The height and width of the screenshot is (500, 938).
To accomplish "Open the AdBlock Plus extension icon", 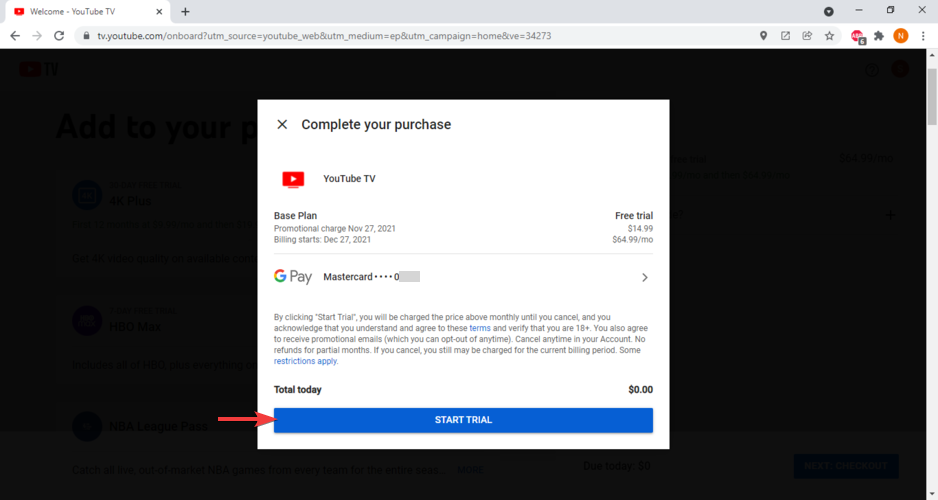I will (x=858, y=35).
